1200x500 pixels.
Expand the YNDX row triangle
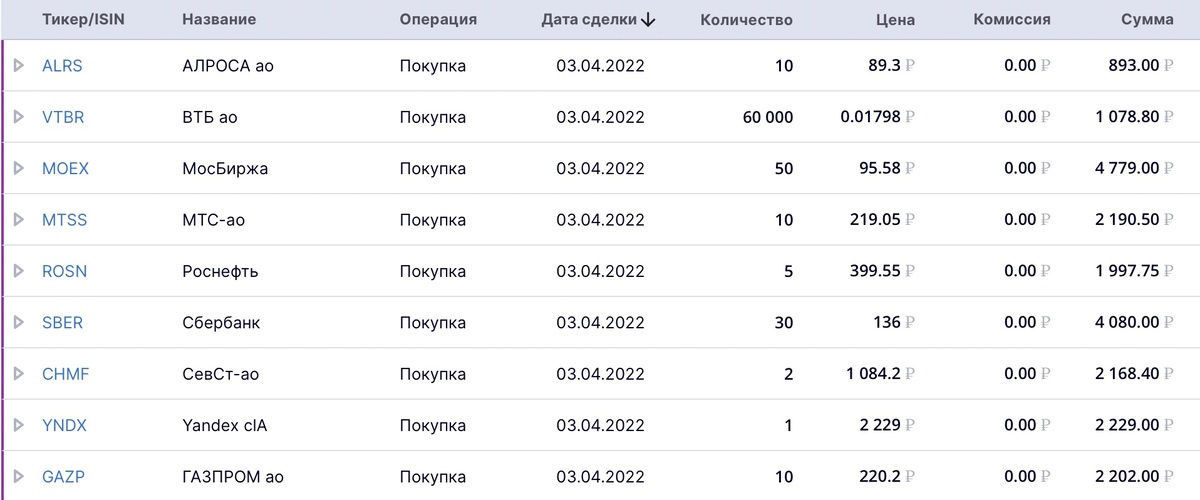pyautogui.click(x=18, y=425)
